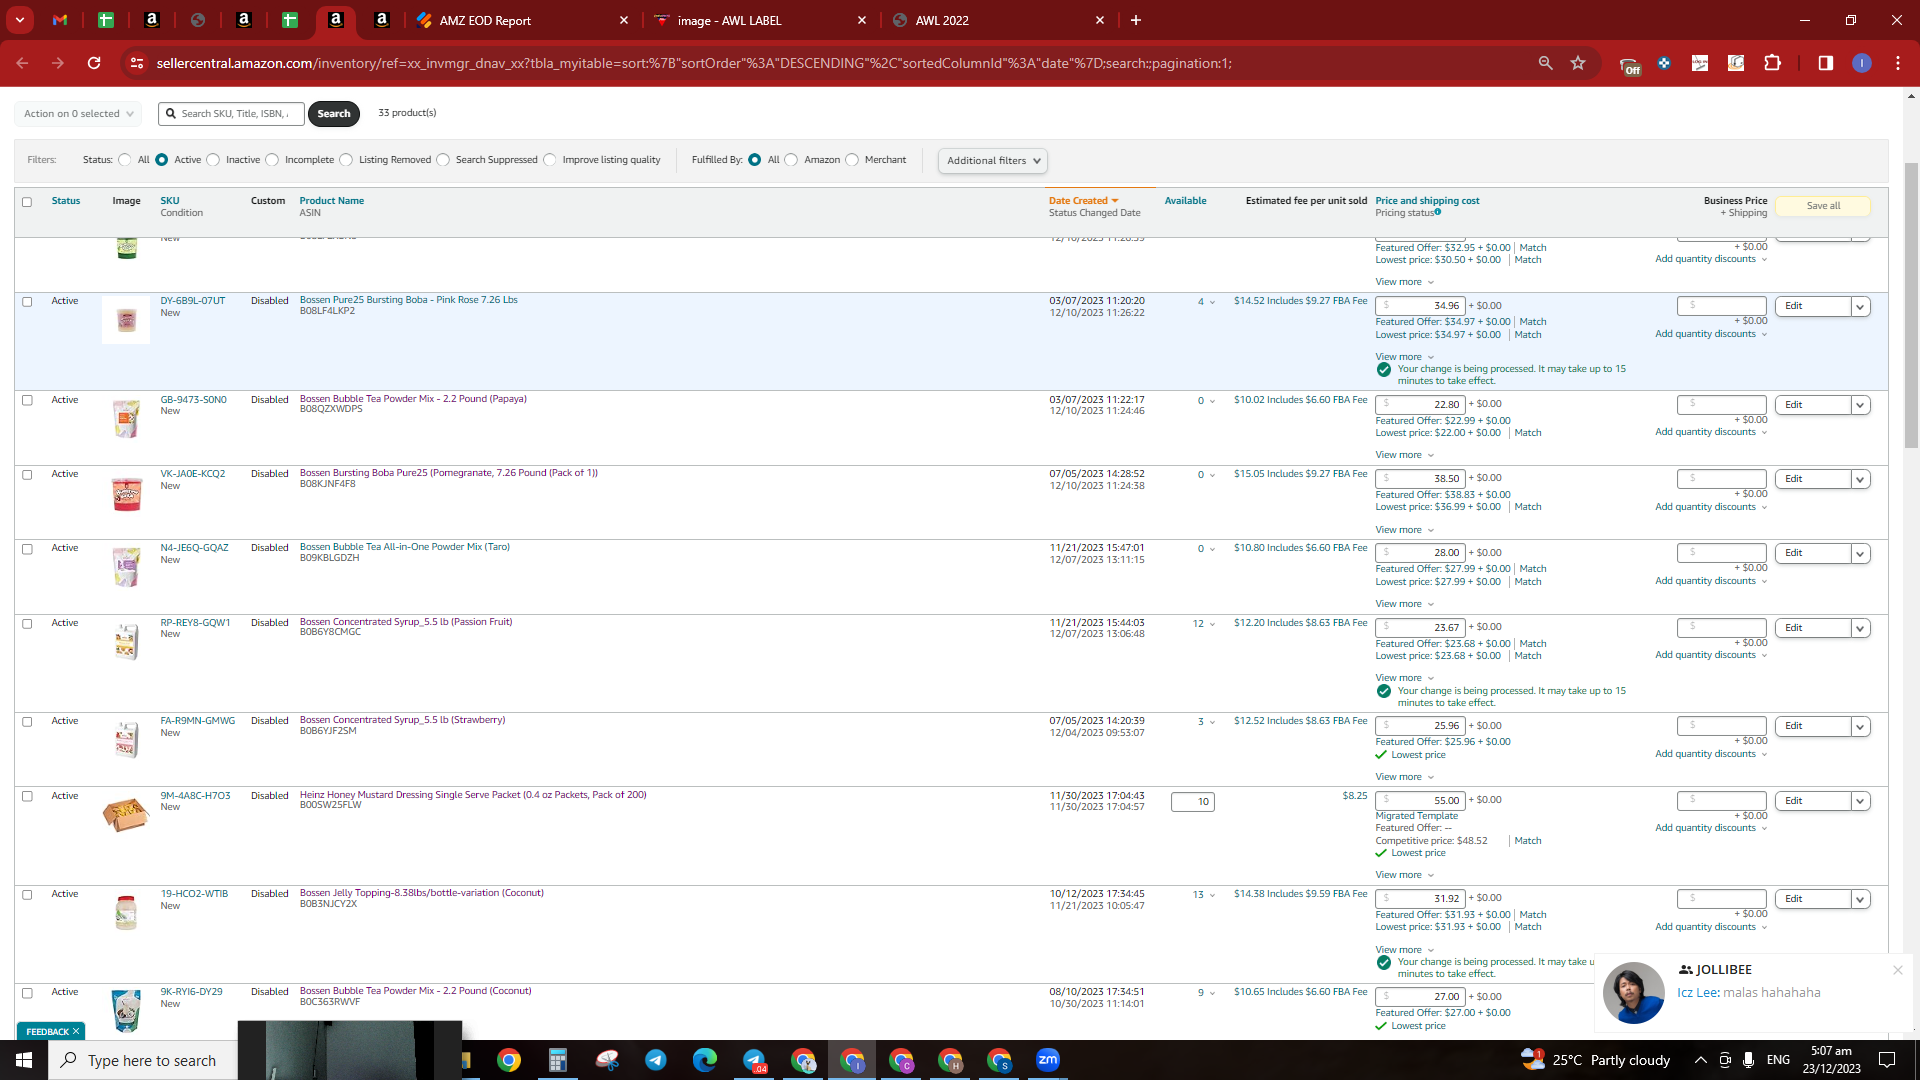Open the Gmail pinned tab

tap(60, 20)
